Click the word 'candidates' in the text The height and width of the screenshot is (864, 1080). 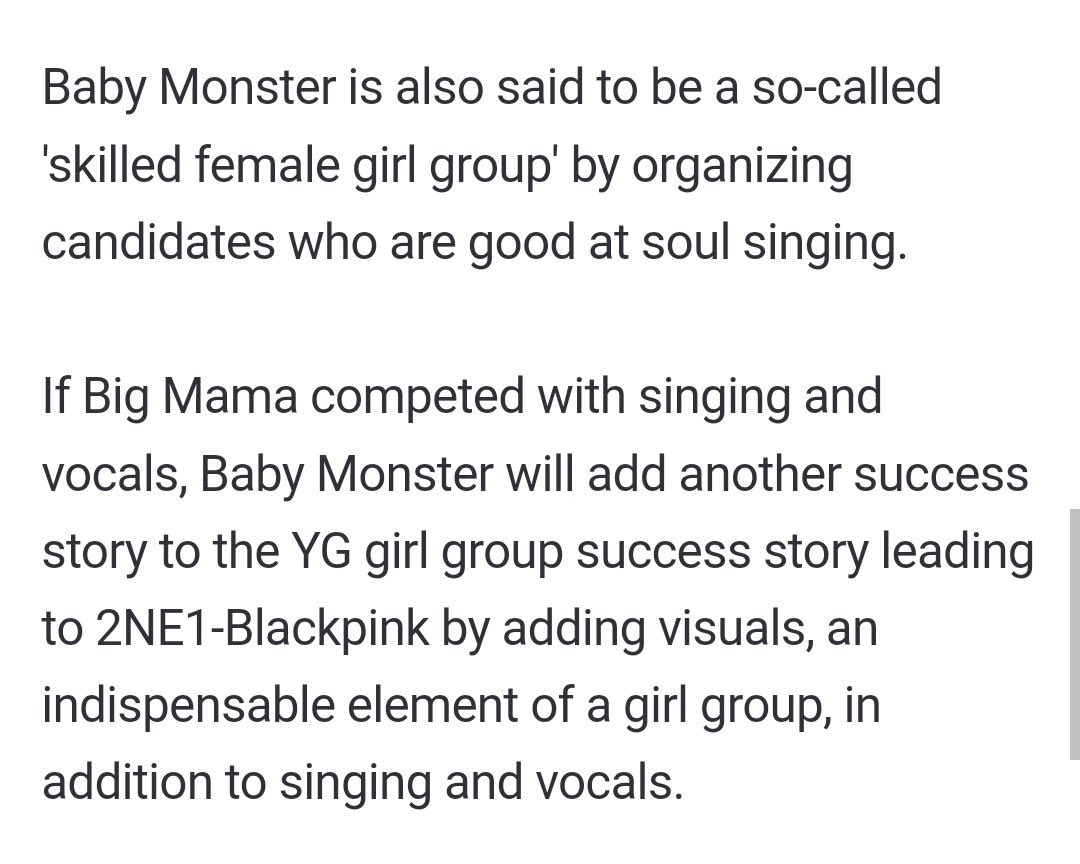click(x=158, y=243)
